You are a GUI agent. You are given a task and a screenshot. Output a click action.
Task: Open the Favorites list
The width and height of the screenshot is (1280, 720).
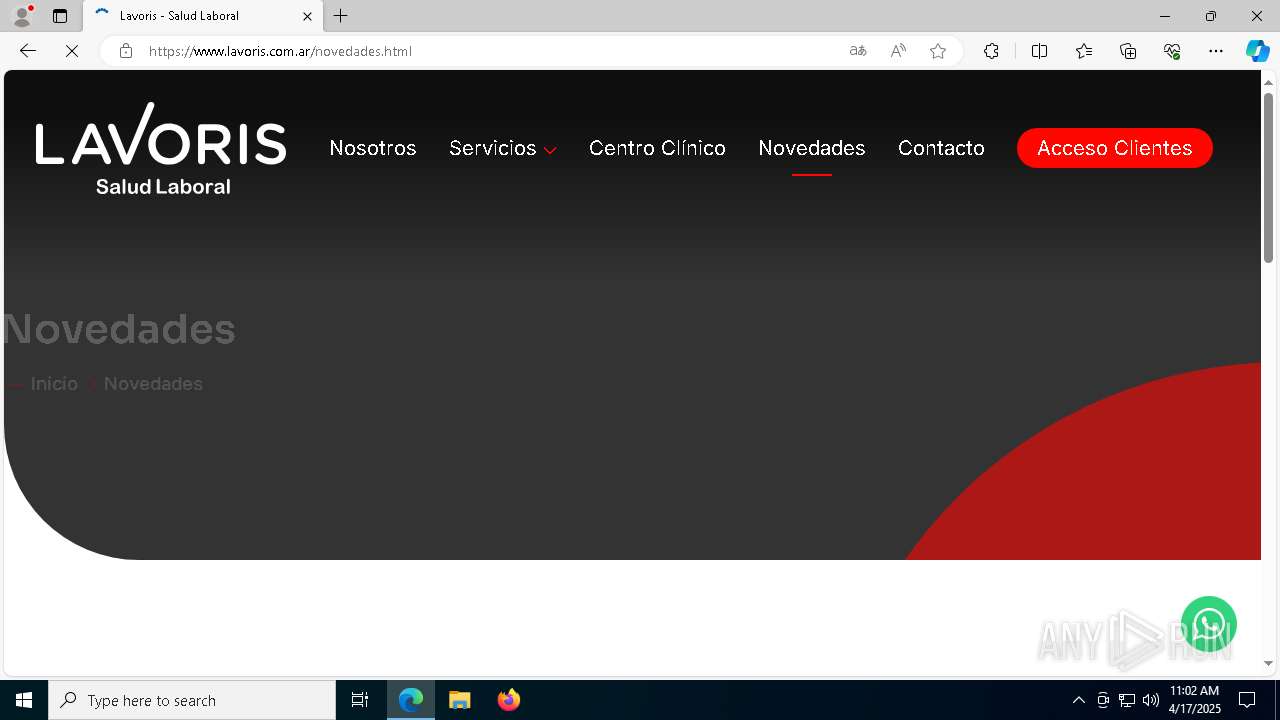pyautogui.click(x=1084, y=51)
